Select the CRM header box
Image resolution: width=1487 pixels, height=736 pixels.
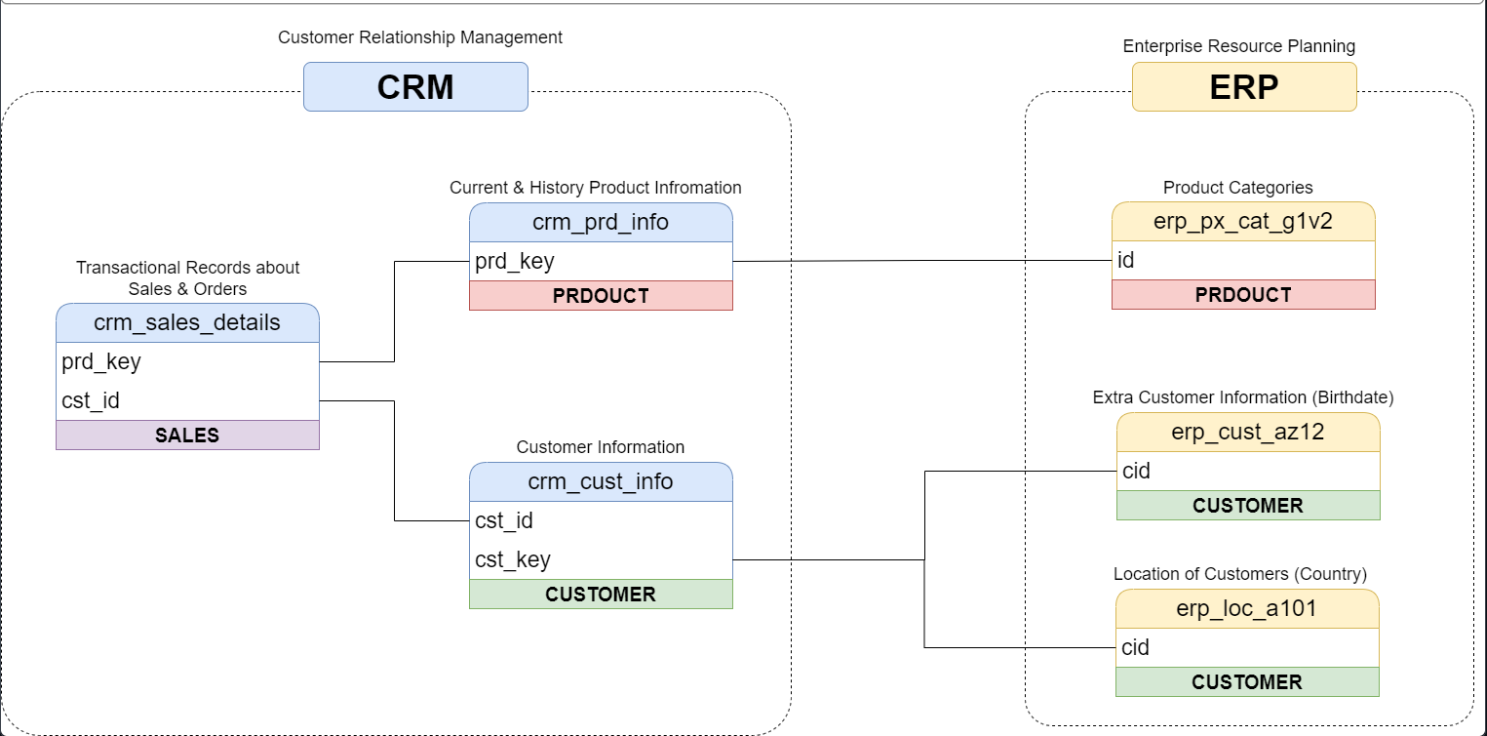pos(415,87)
